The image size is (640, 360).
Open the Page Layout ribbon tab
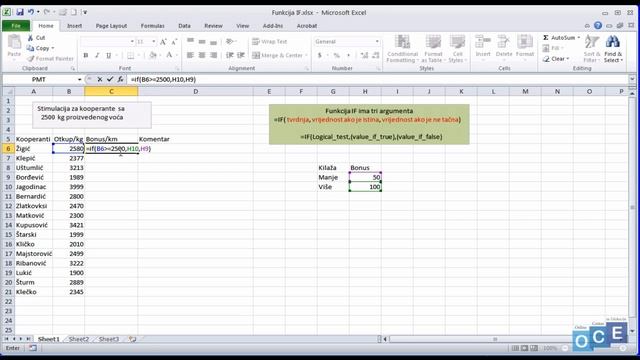click(111, 26)
